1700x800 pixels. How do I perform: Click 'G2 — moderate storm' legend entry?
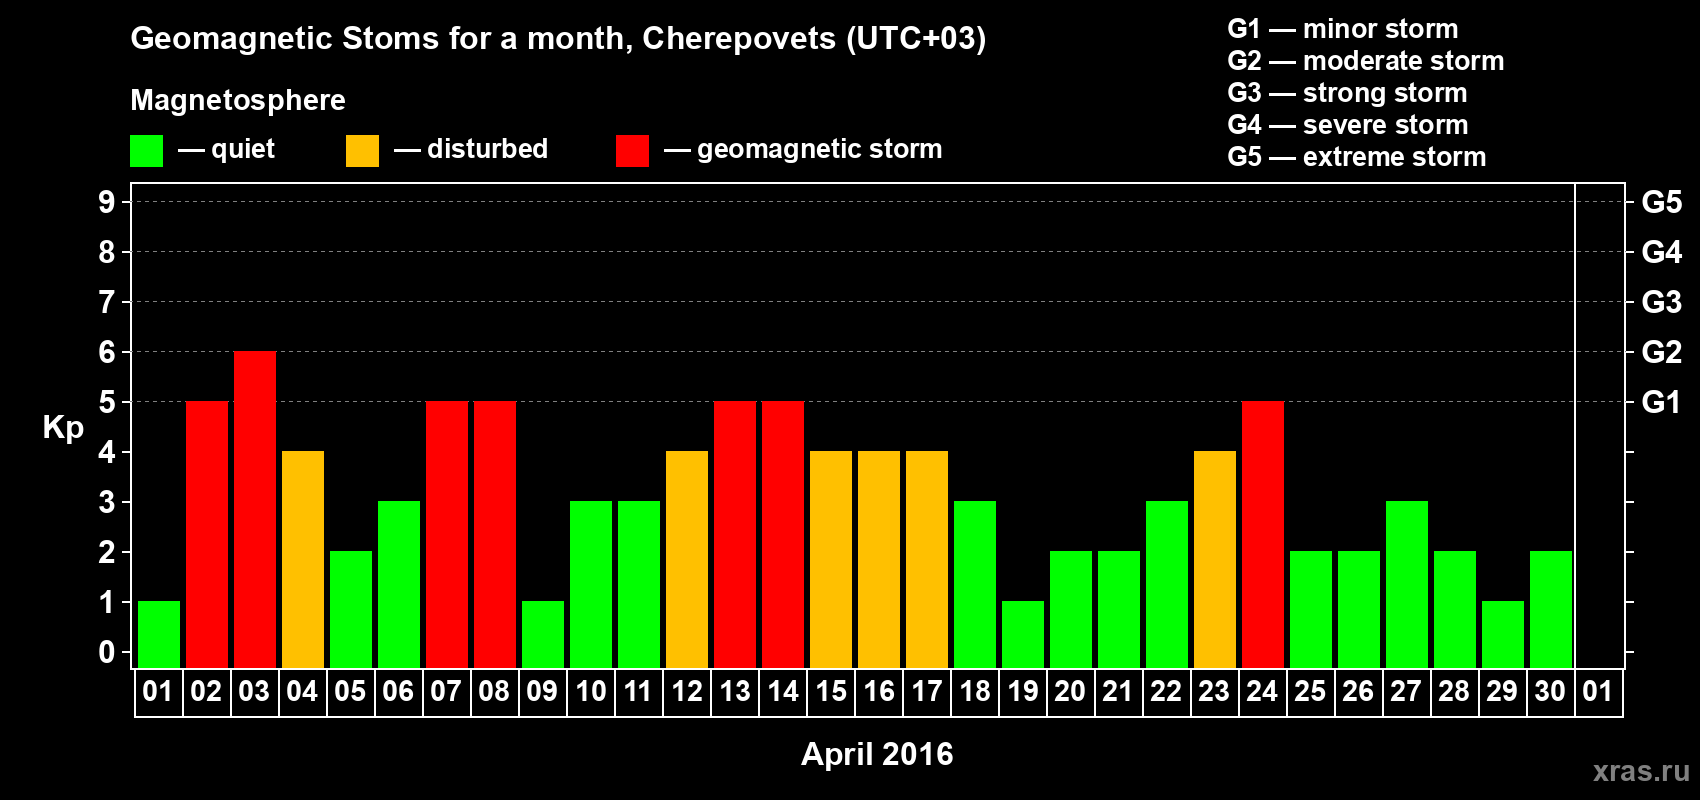[1366, 61]
